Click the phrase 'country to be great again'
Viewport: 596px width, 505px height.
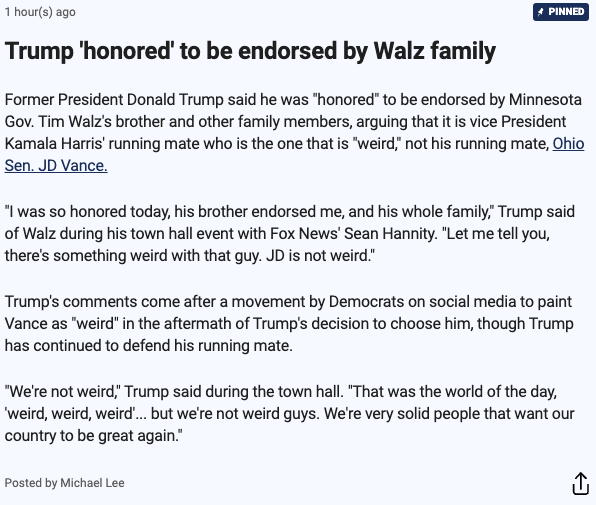point(91,435)
